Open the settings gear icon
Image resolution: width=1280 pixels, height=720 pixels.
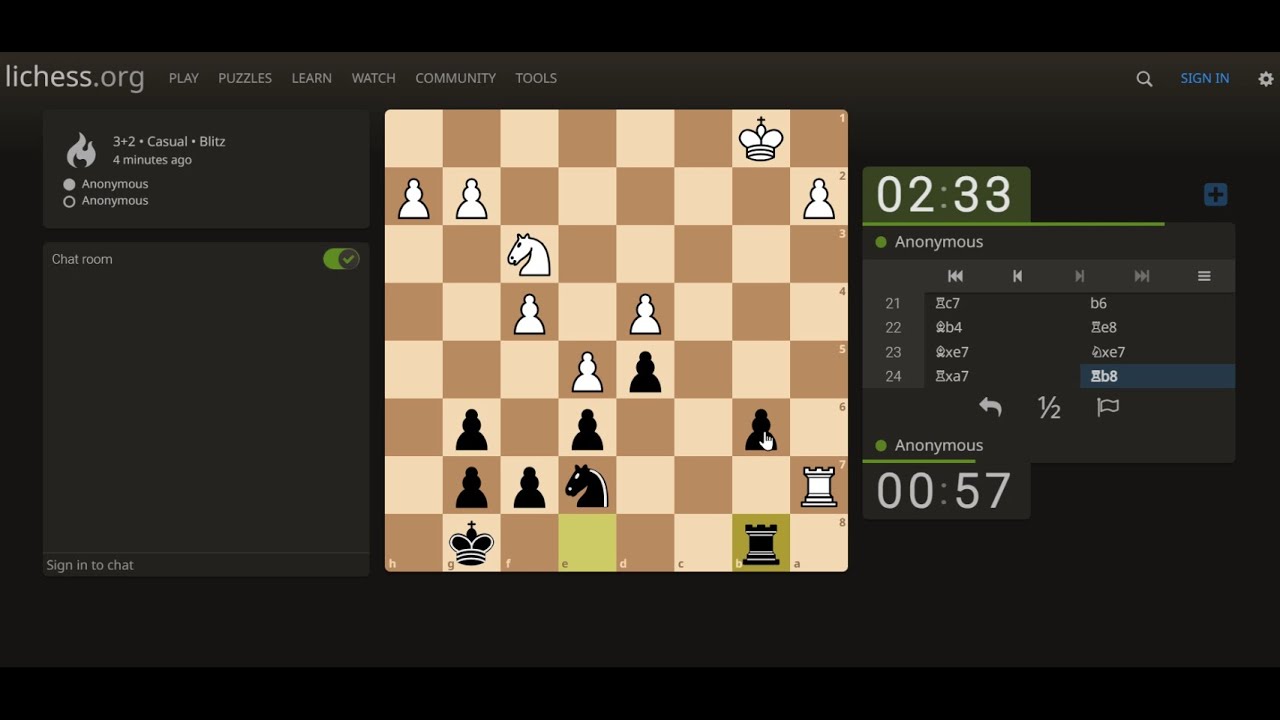(1266, 79)
